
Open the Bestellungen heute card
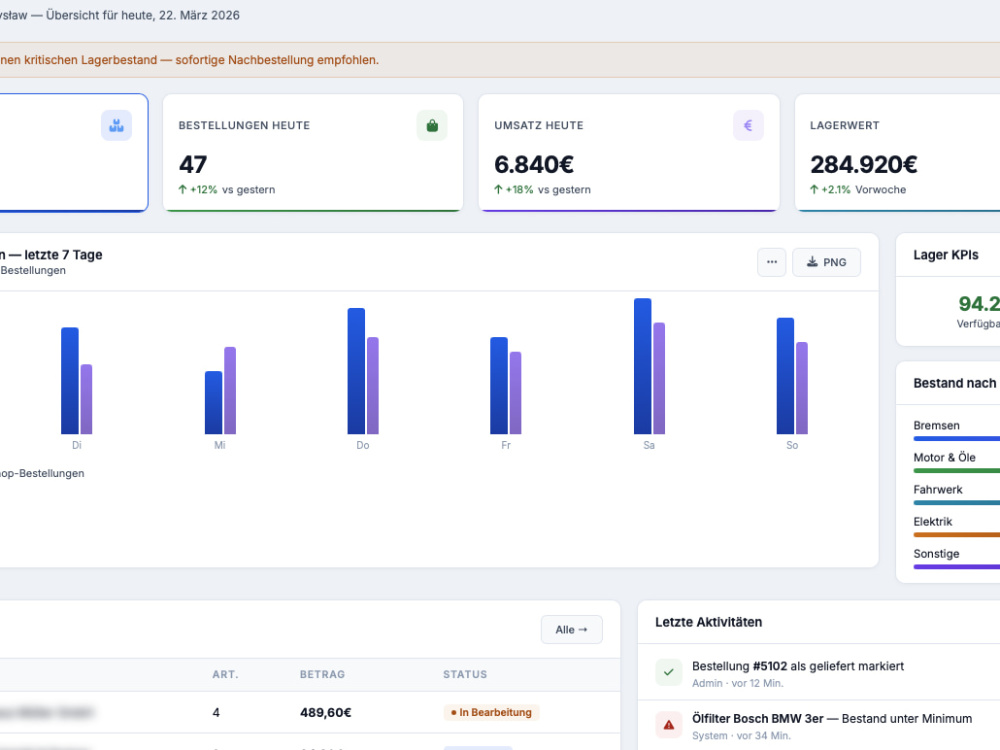pyautogui.click(x=312, y=153)
